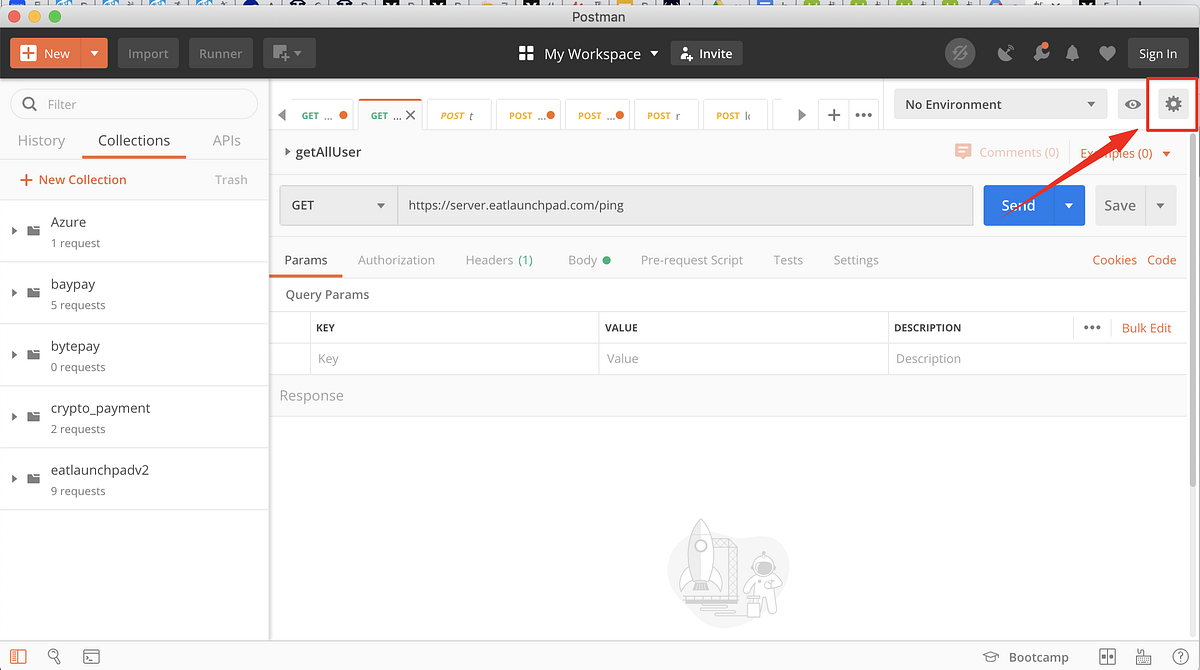1200x670 pixels.
Task: Open Bulk Edit for query params
Action: (1146, 327)
